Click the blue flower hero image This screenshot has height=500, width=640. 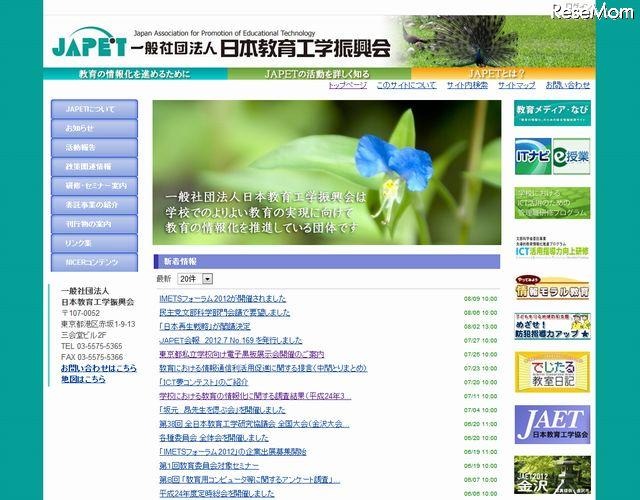[327, 172]
